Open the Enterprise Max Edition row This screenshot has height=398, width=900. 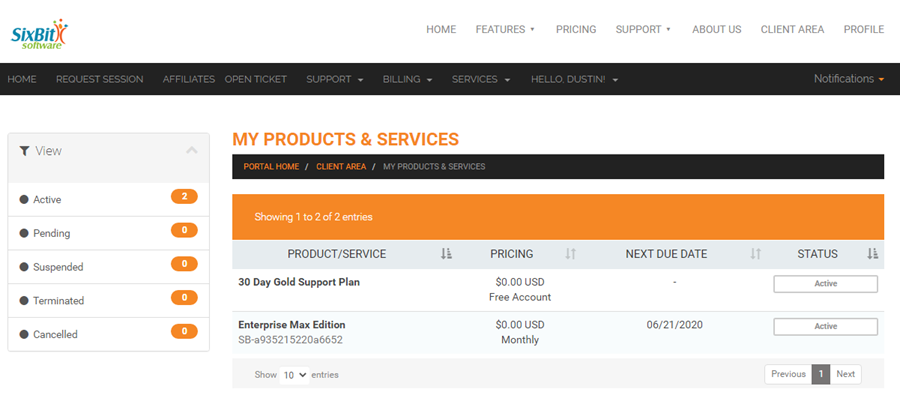[558, 333]
